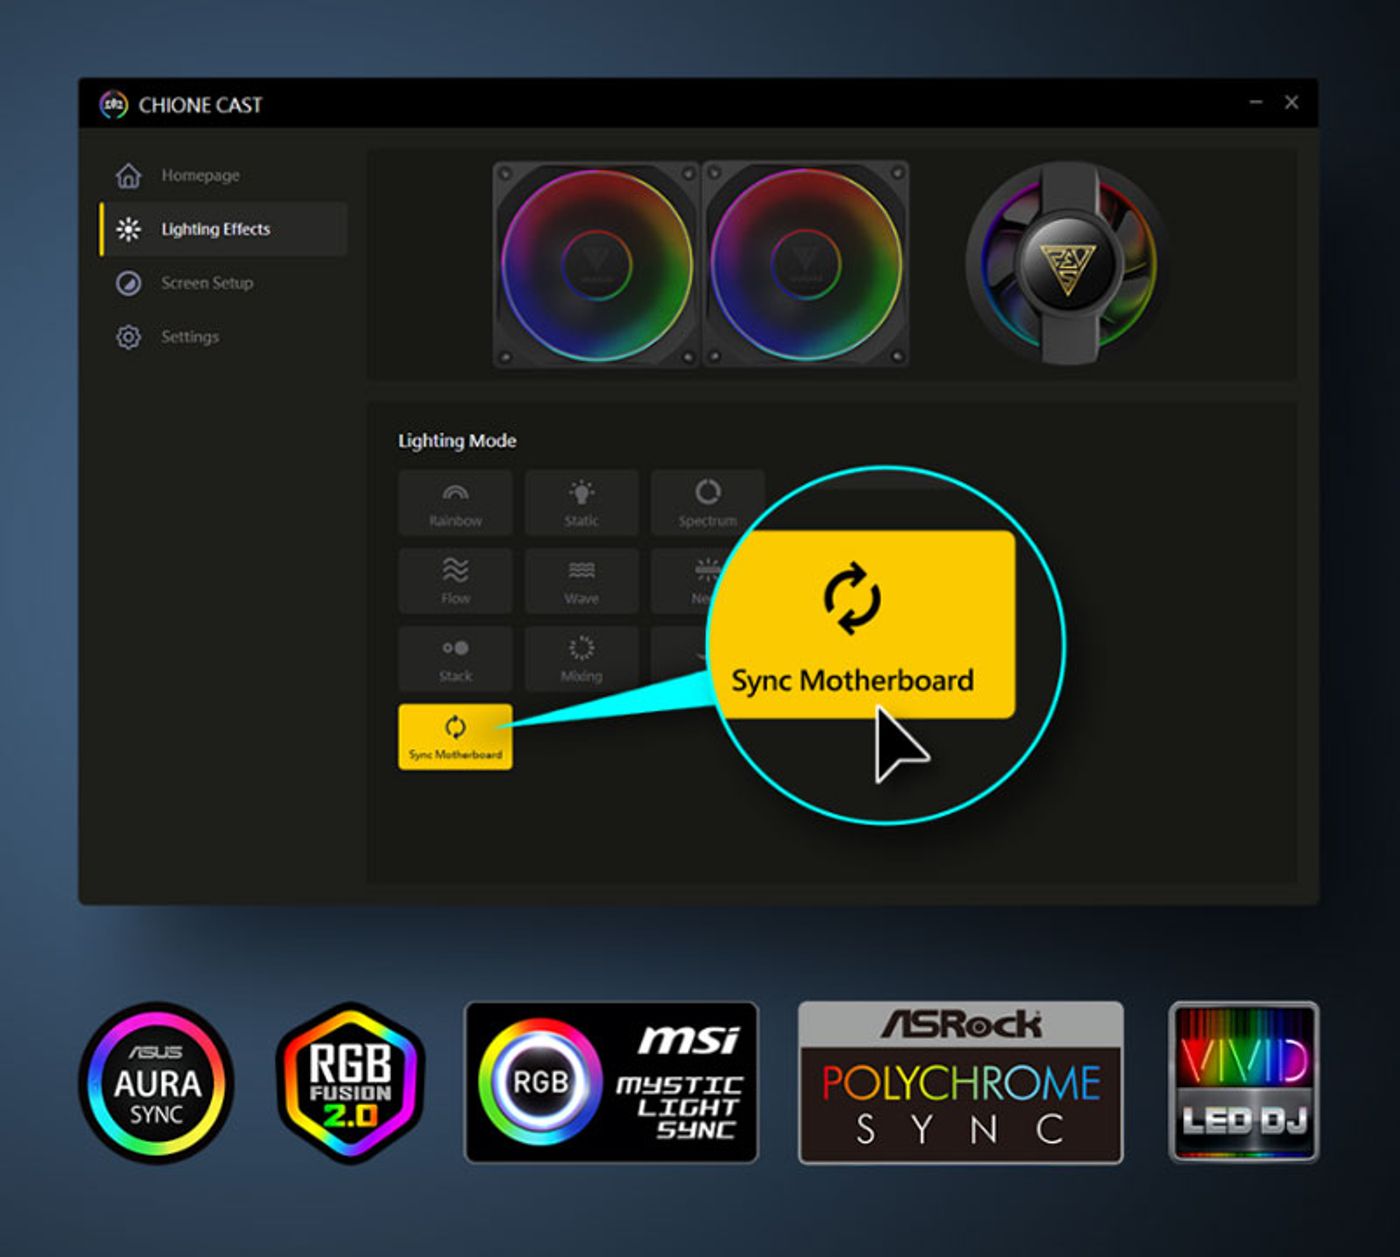This screenshot has width=1400, height=1257.
Task: Pick the Flow lighting mode
Action: tap(455, 581)
